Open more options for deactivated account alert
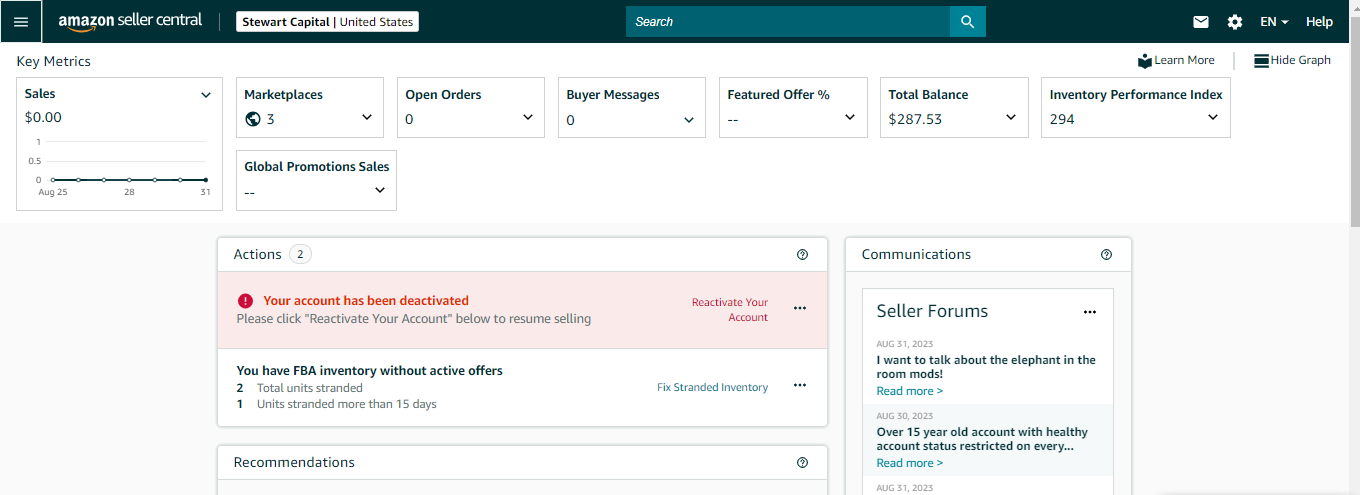 tap(800, 308)
